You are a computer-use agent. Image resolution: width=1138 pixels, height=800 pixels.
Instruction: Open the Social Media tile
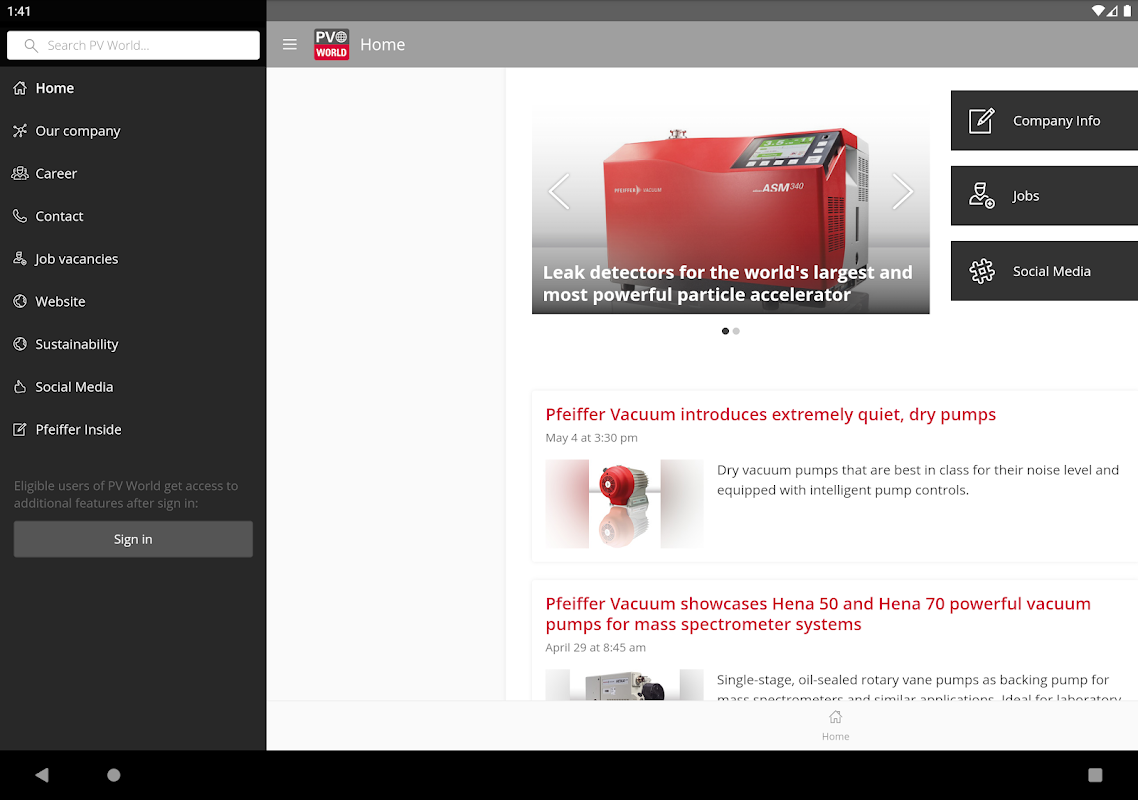click(x=1044, y=271)
